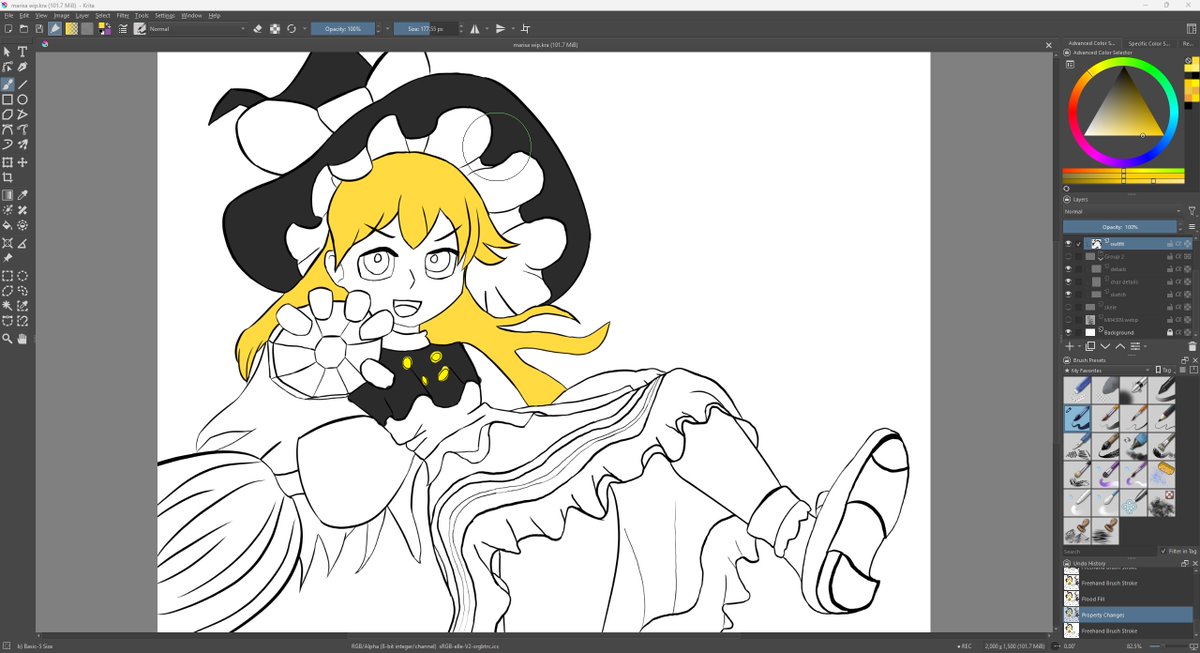Open the Layers panel hamburger options menu
The height and width of the screenshot is (653, 1200).
tap(1192, 227)
